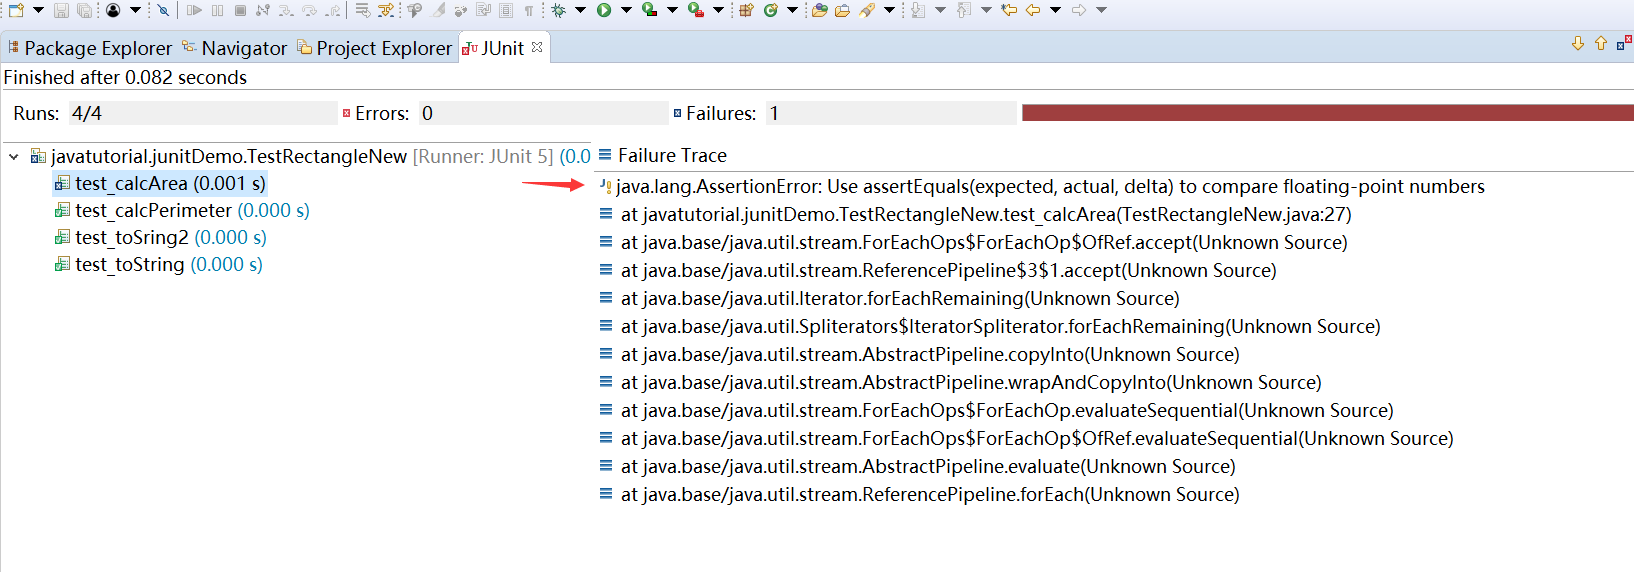Click the ReferencePipeline$3$1.accept trace line

click(x=938, y=270)
